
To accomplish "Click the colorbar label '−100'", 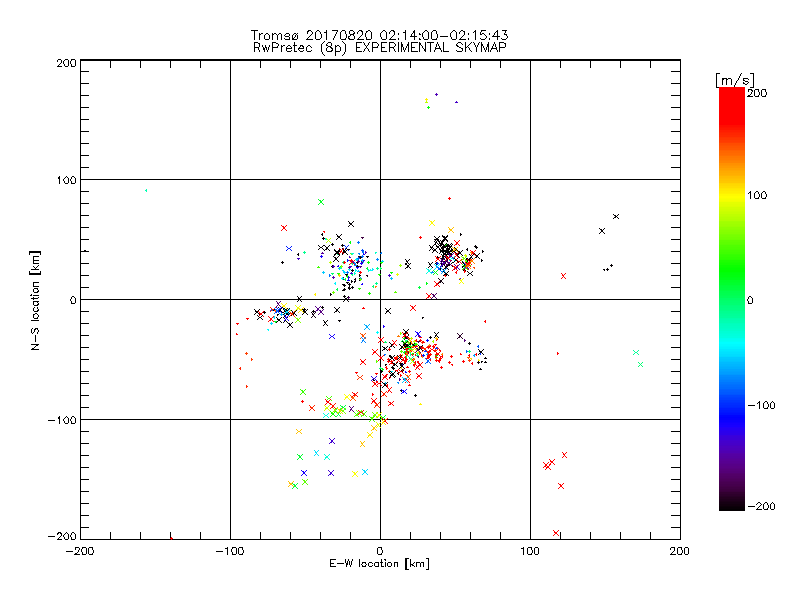I will coord(761,406).
